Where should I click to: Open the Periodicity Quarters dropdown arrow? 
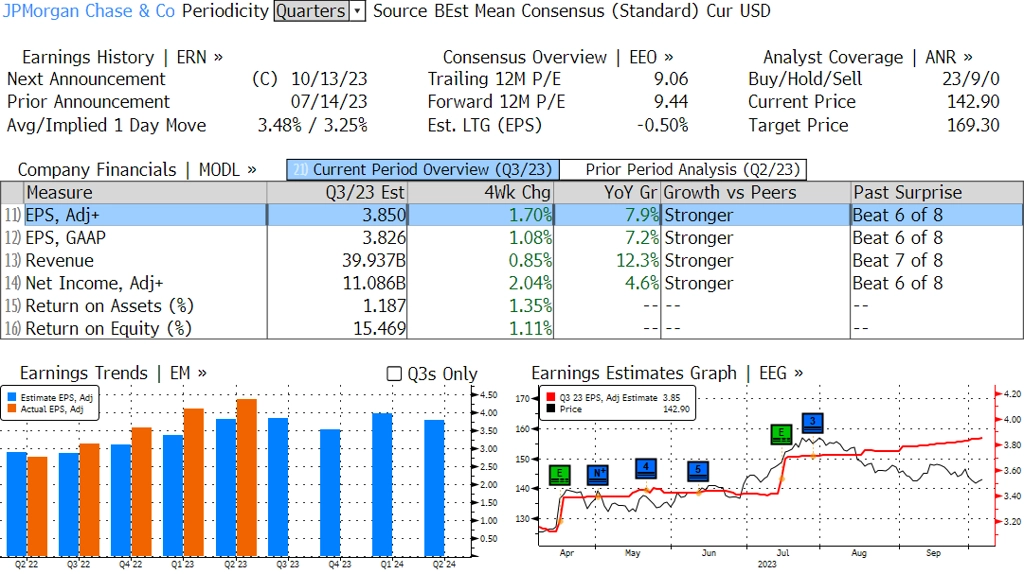(x=357, y=11)
